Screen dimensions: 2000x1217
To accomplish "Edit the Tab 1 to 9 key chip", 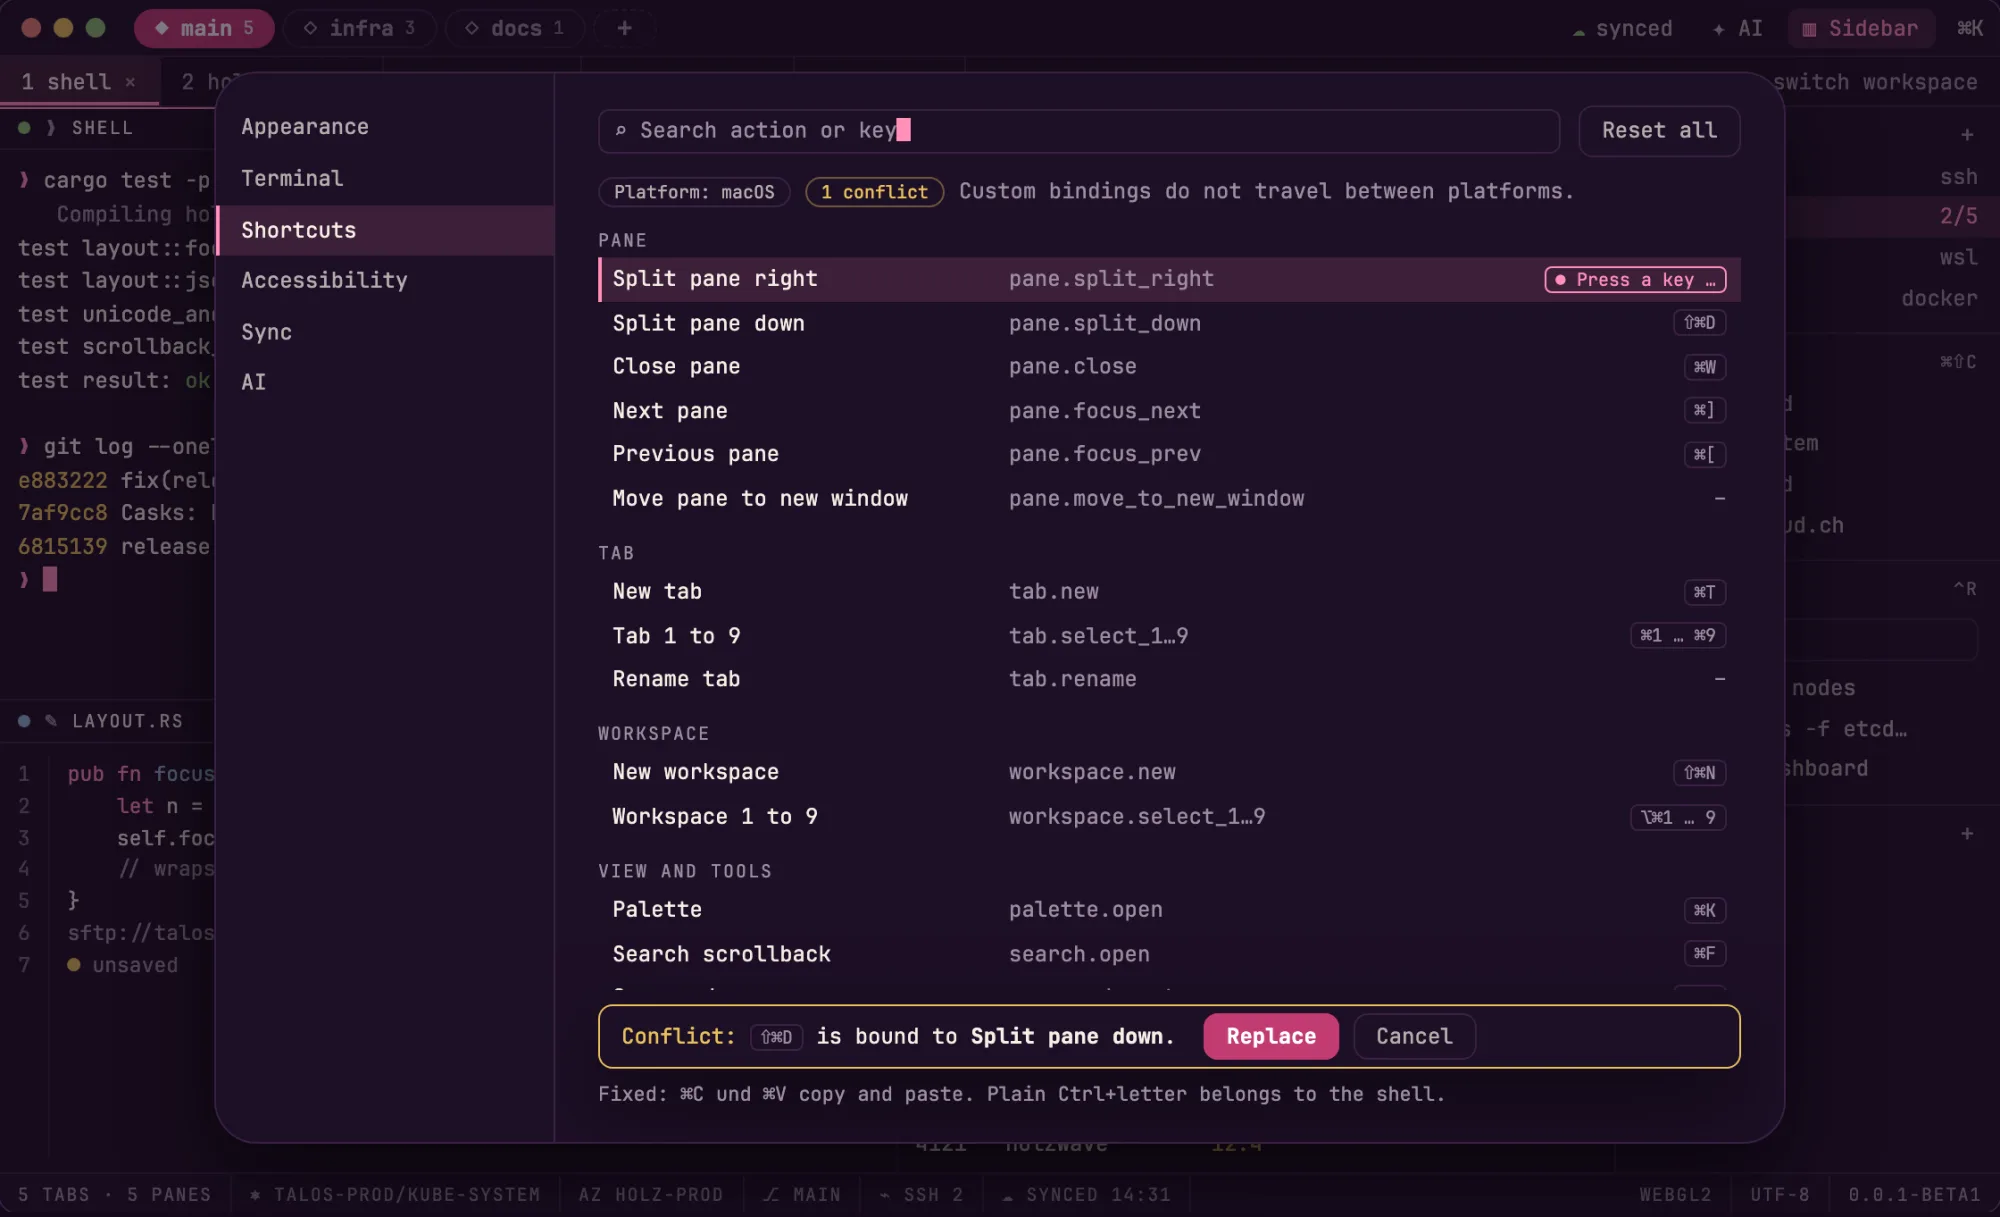I will point(1678,636).
